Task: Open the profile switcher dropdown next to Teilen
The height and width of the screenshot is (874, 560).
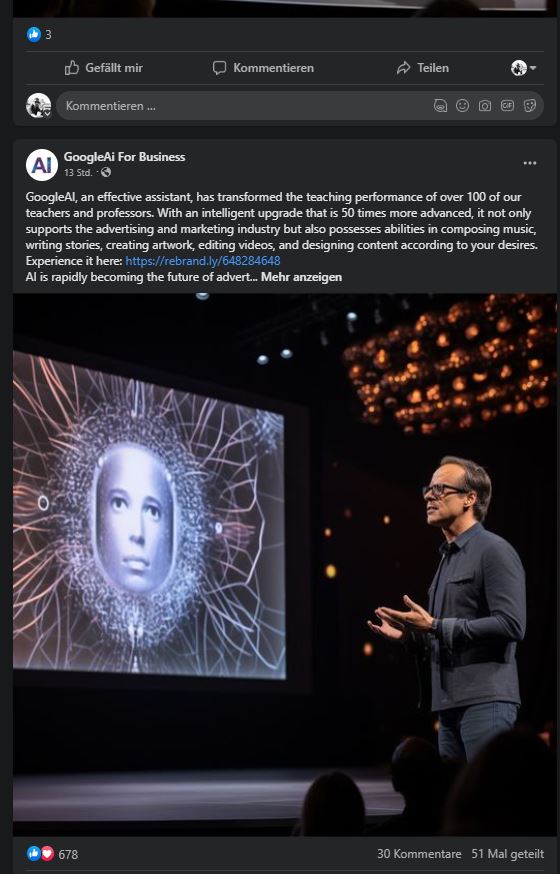Action: pyautogui.click(x=523, y=68)
